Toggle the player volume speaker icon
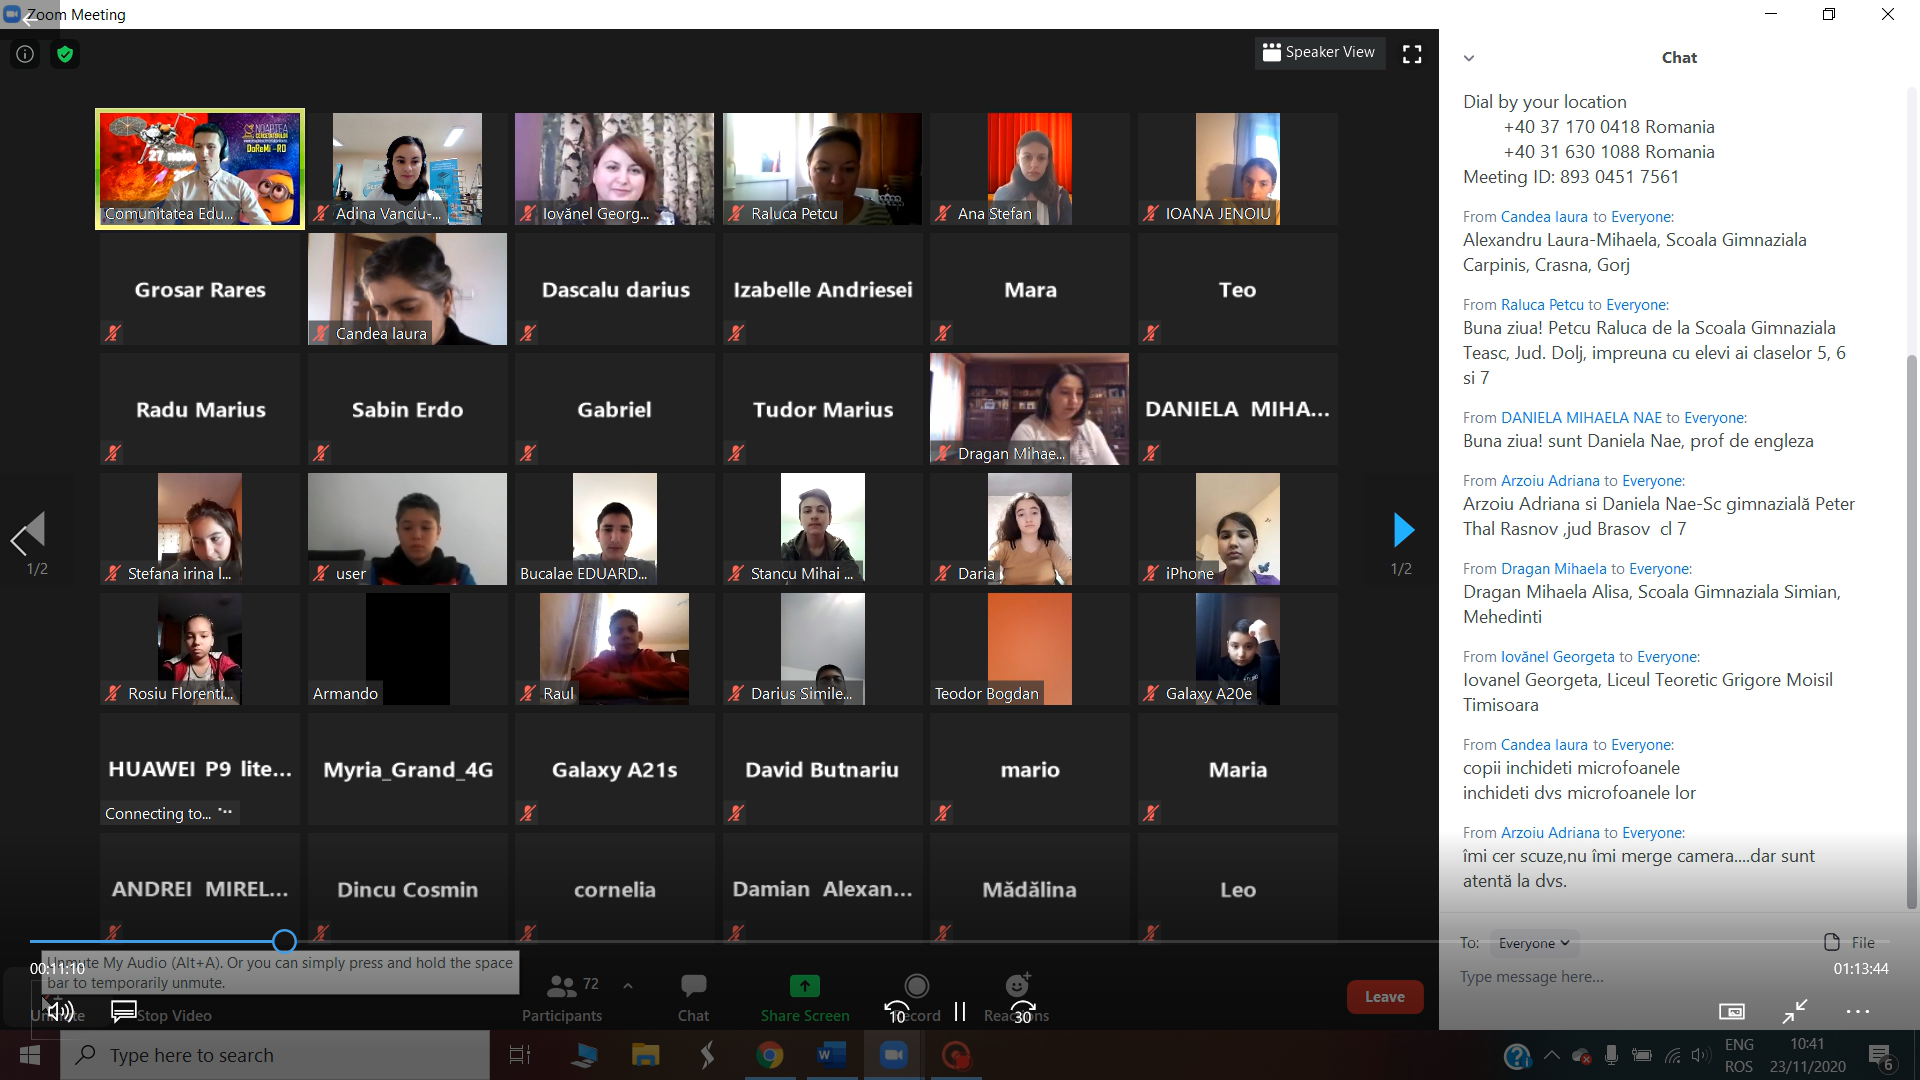The image size is (1920, 1080). 59,1011
